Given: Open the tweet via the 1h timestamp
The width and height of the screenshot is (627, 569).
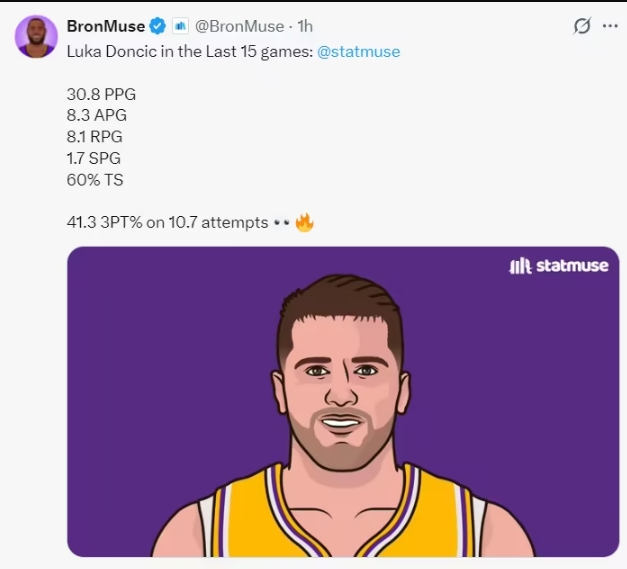Looking at the screenshot, I should 305,26.
